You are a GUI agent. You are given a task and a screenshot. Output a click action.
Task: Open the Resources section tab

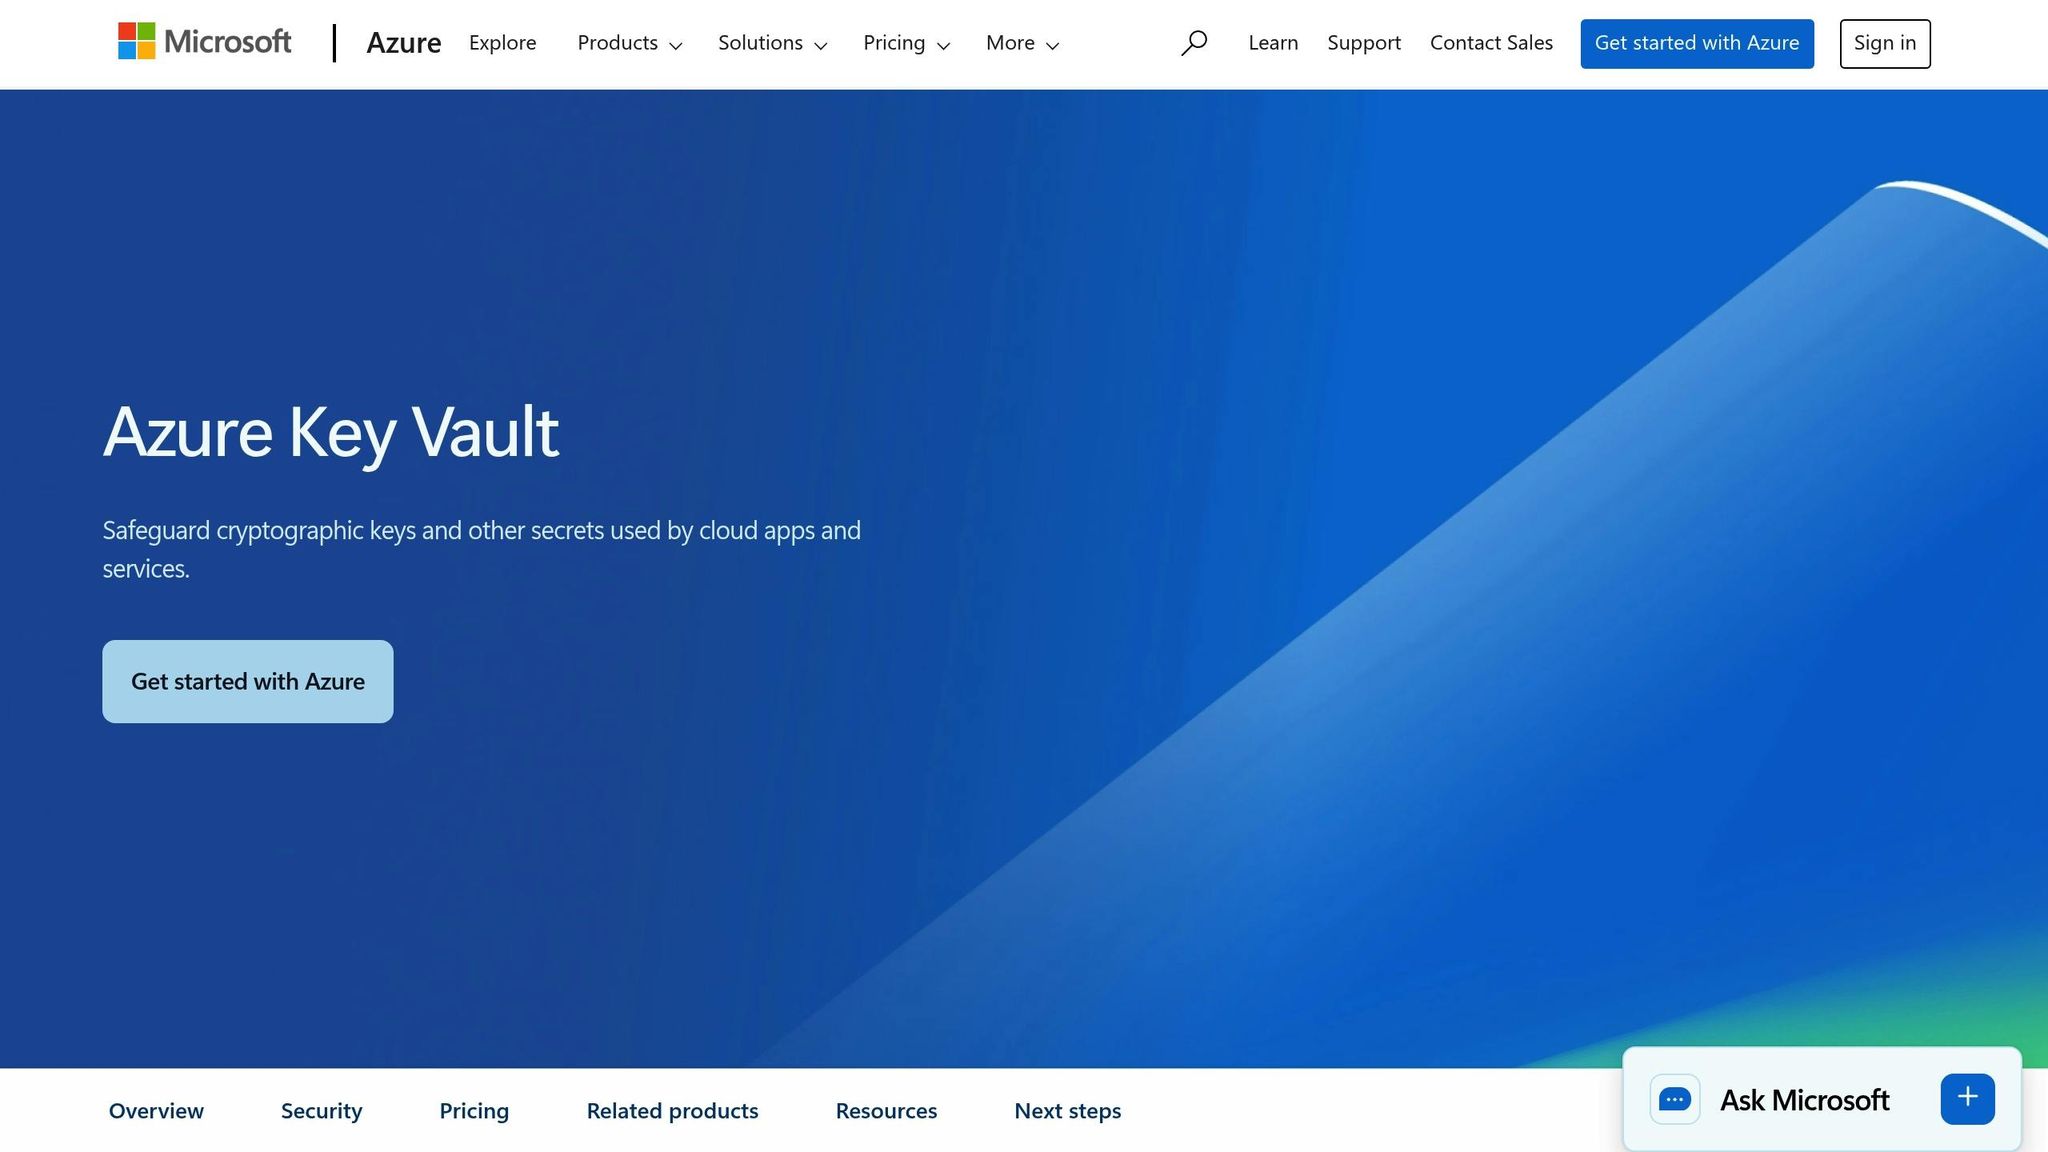[x=886, y=1110]
